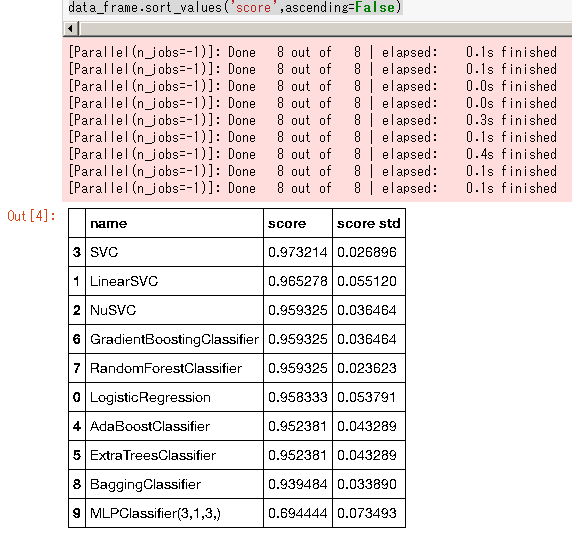Image resolution: width=572 pixels, height=534 pixels.
Task: Click the 'score std' column header
Action: point(369,223)
